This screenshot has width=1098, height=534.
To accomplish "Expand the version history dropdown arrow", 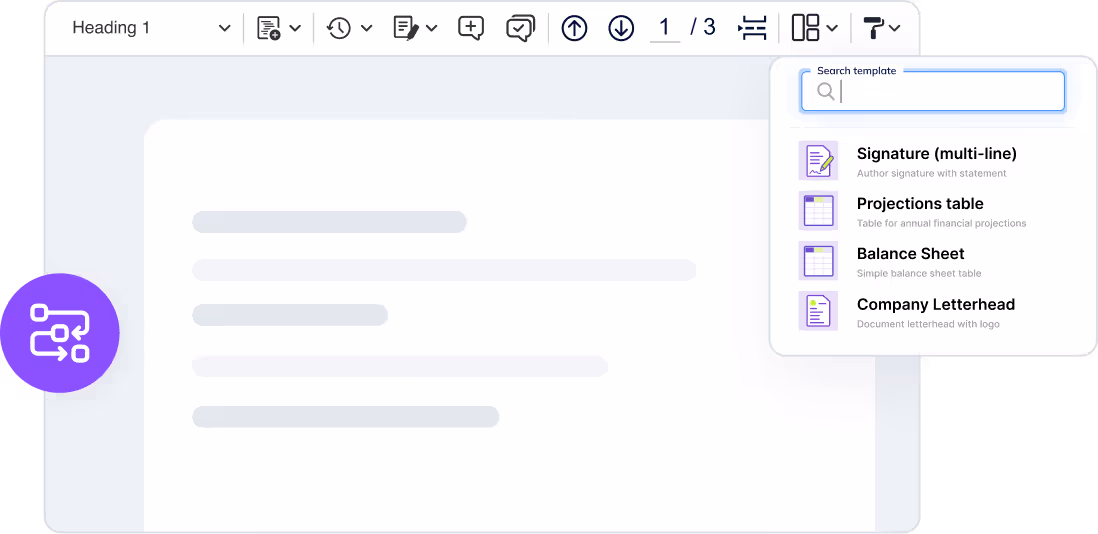I will [366, 28].
